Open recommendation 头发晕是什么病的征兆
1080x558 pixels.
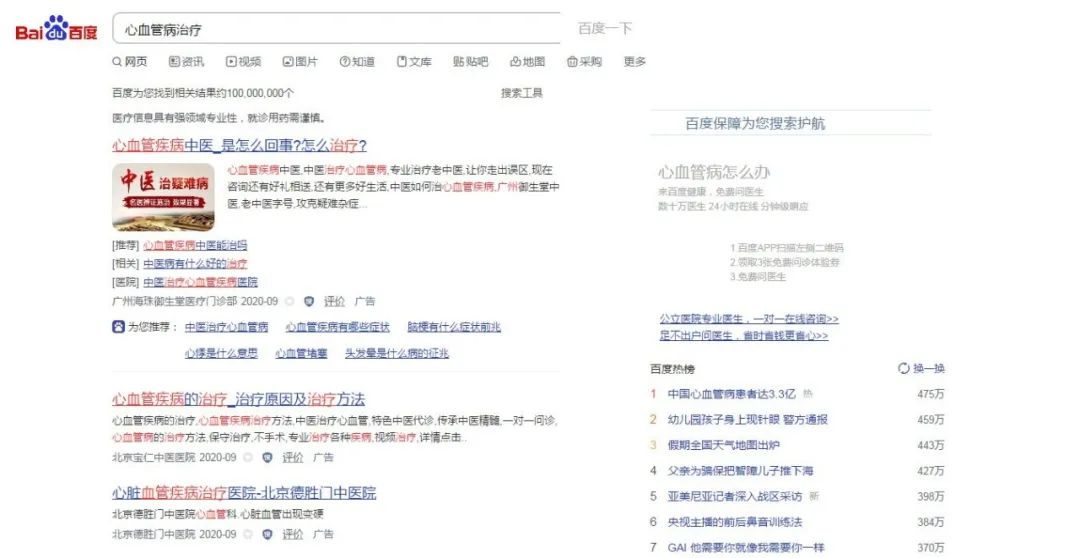397,353
